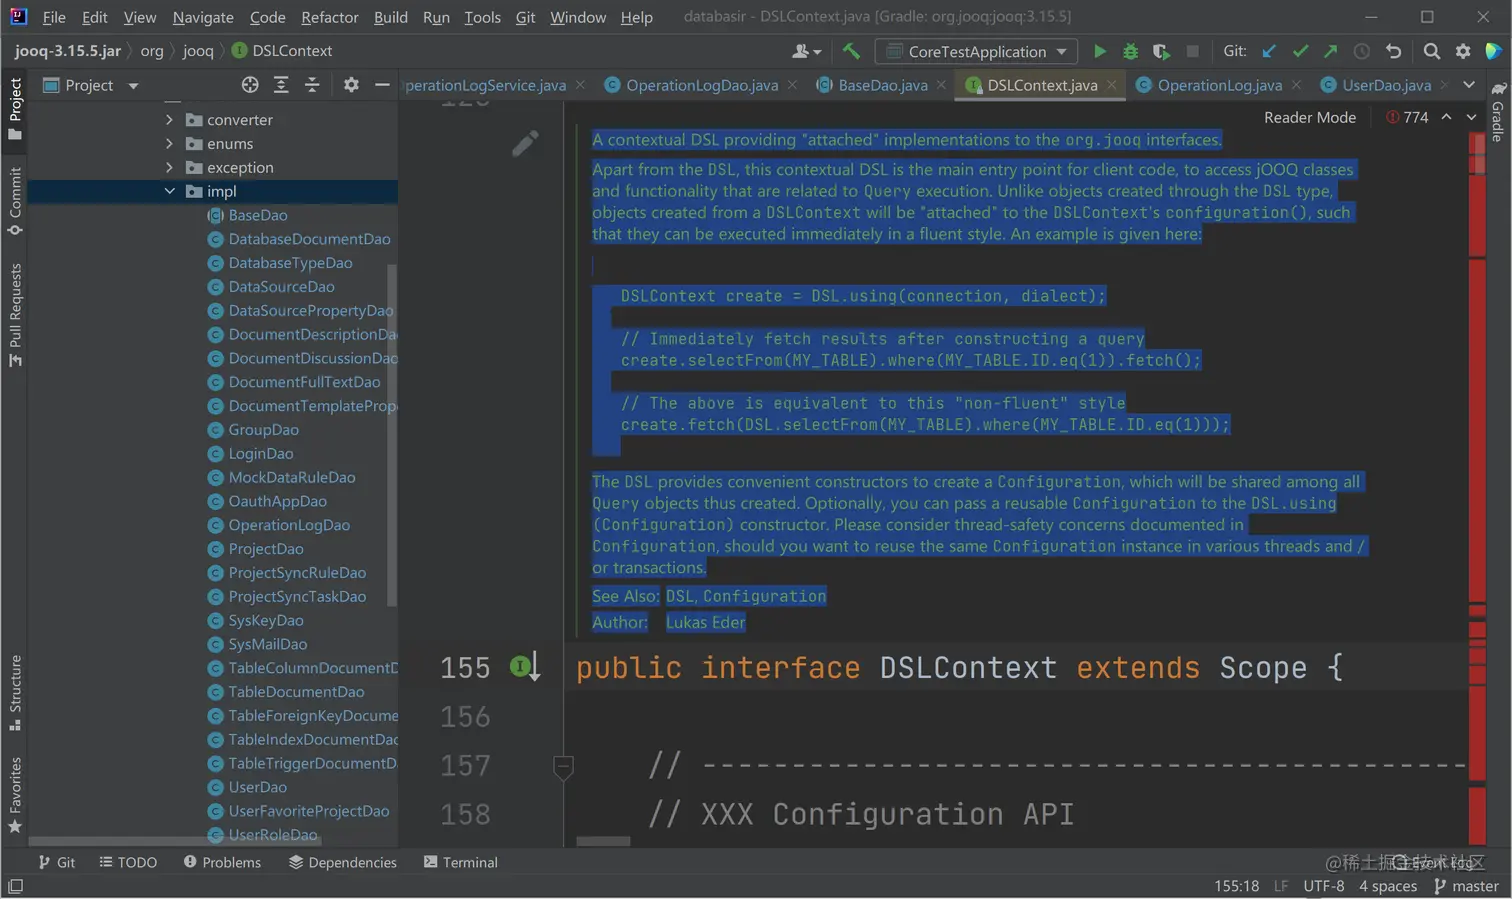1512x899 pixels.
Task: Expand the enums folder
Action: [x=169, y=143]
